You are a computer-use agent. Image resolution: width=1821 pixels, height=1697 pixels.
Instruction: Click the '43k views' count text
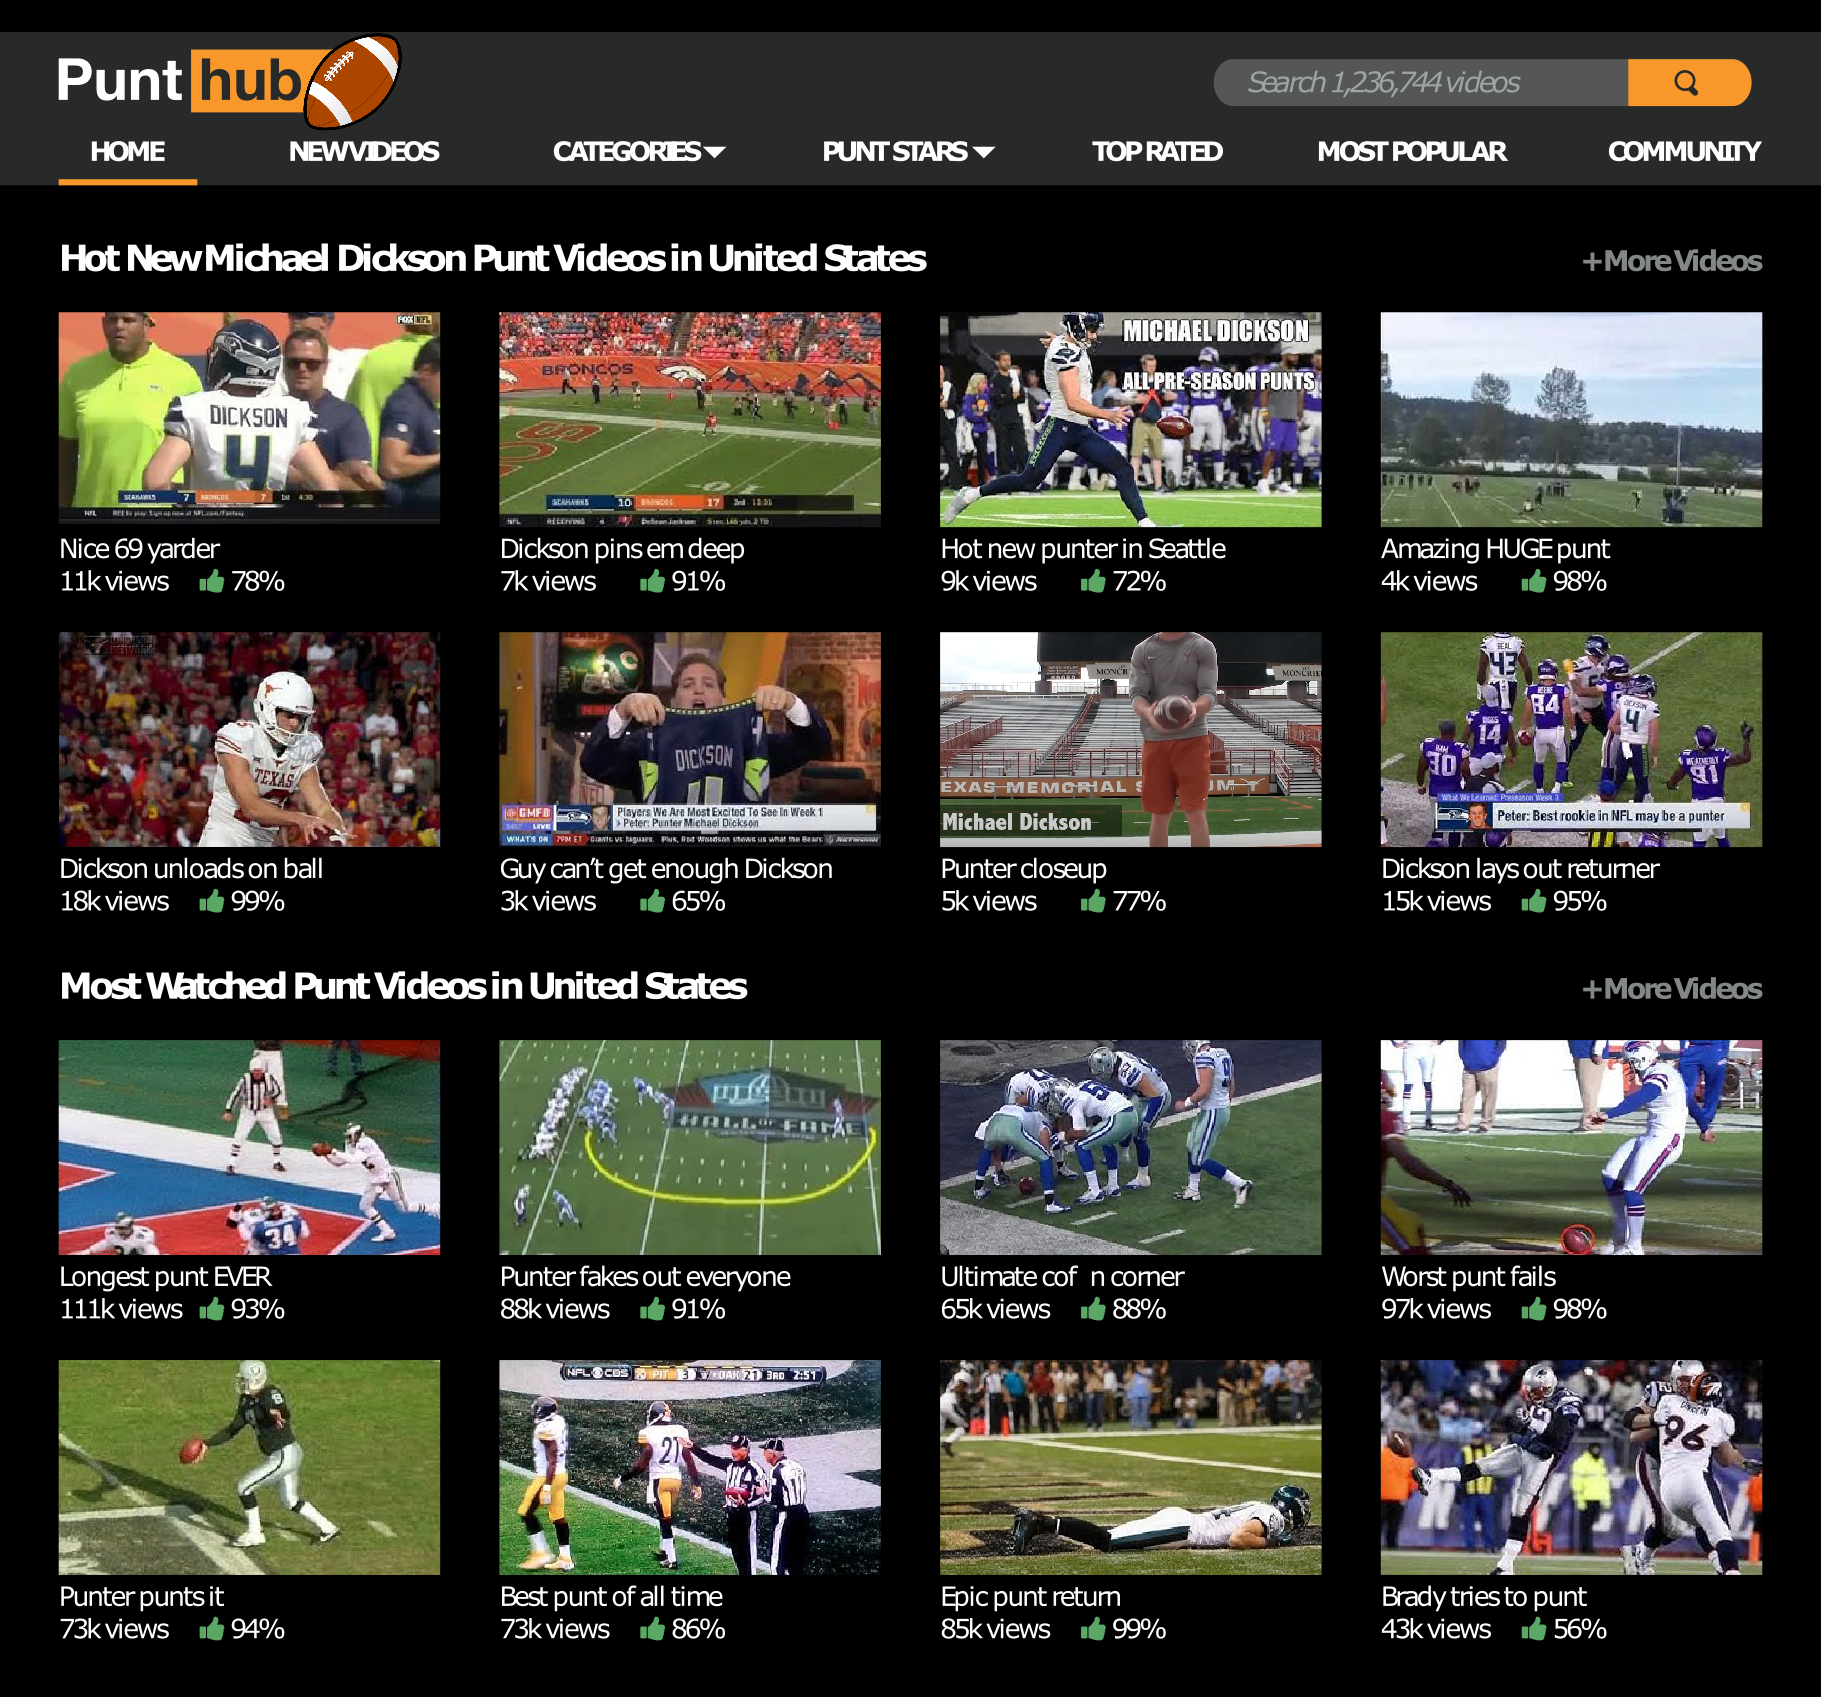[1436, 1629]
